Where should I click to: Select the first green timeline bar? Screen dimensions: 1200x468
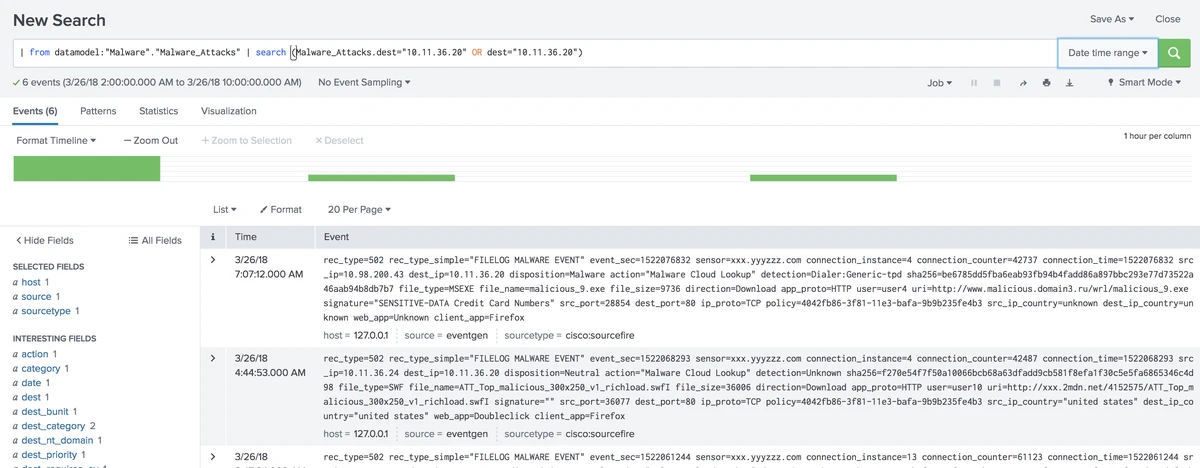click(x=86, y=169)
